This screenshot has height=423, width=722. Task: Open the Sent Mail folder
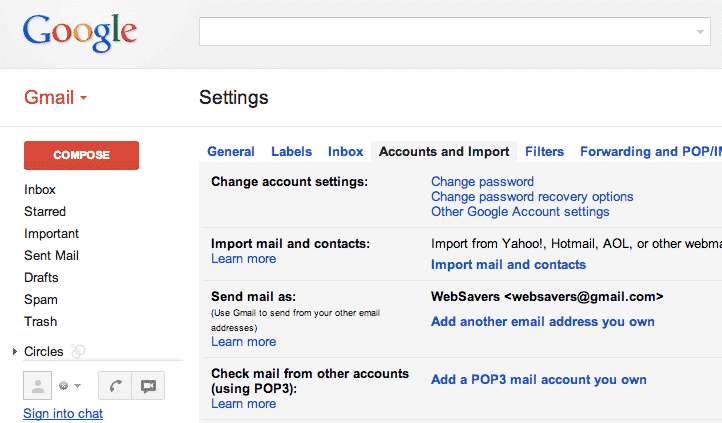point(51,255)
